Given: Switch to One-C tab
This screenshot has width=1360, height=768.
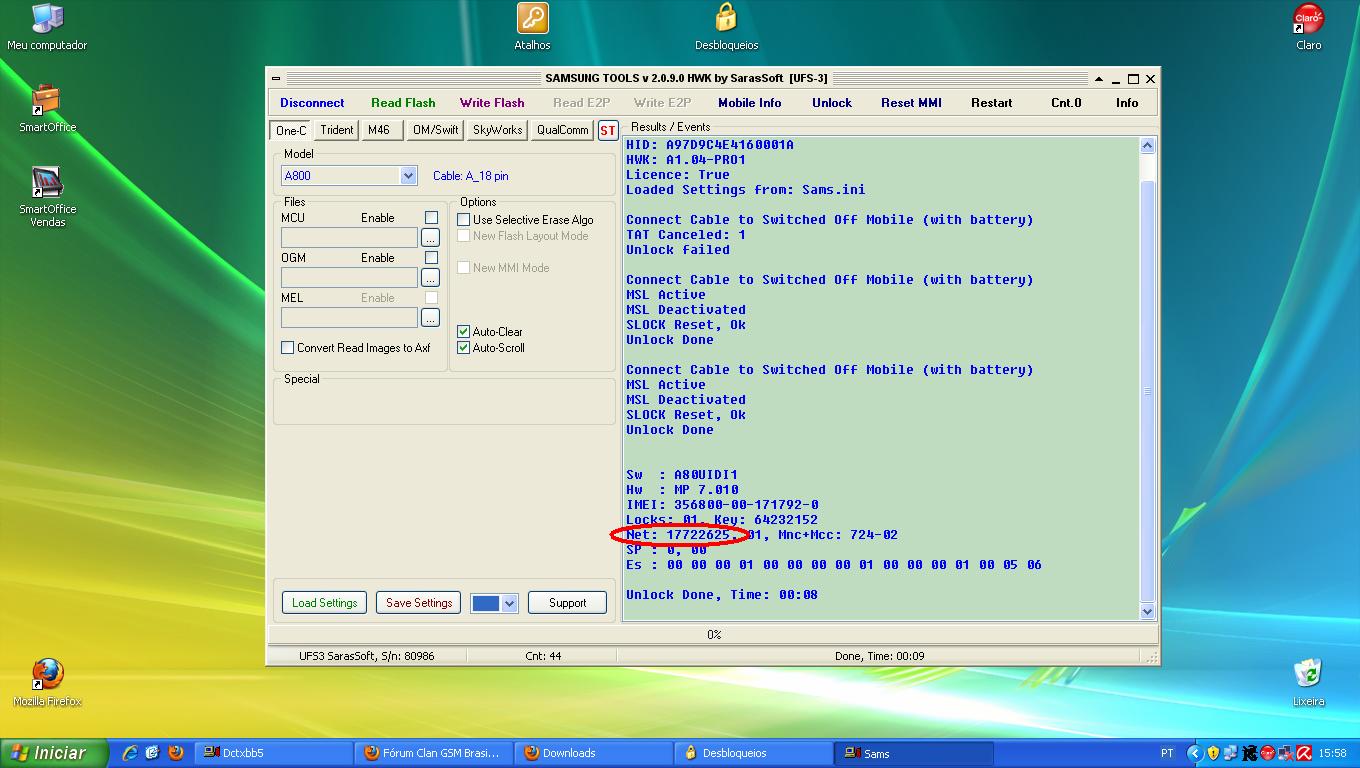Looking at the screenshot, I should point(291,130).
